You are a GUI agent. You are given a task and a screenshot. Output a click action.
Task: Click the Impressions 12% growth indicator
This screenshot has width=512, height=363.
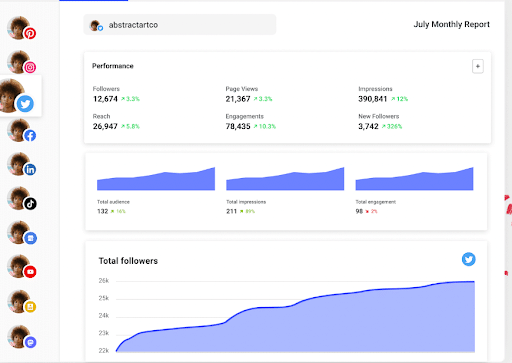[399, 99]
